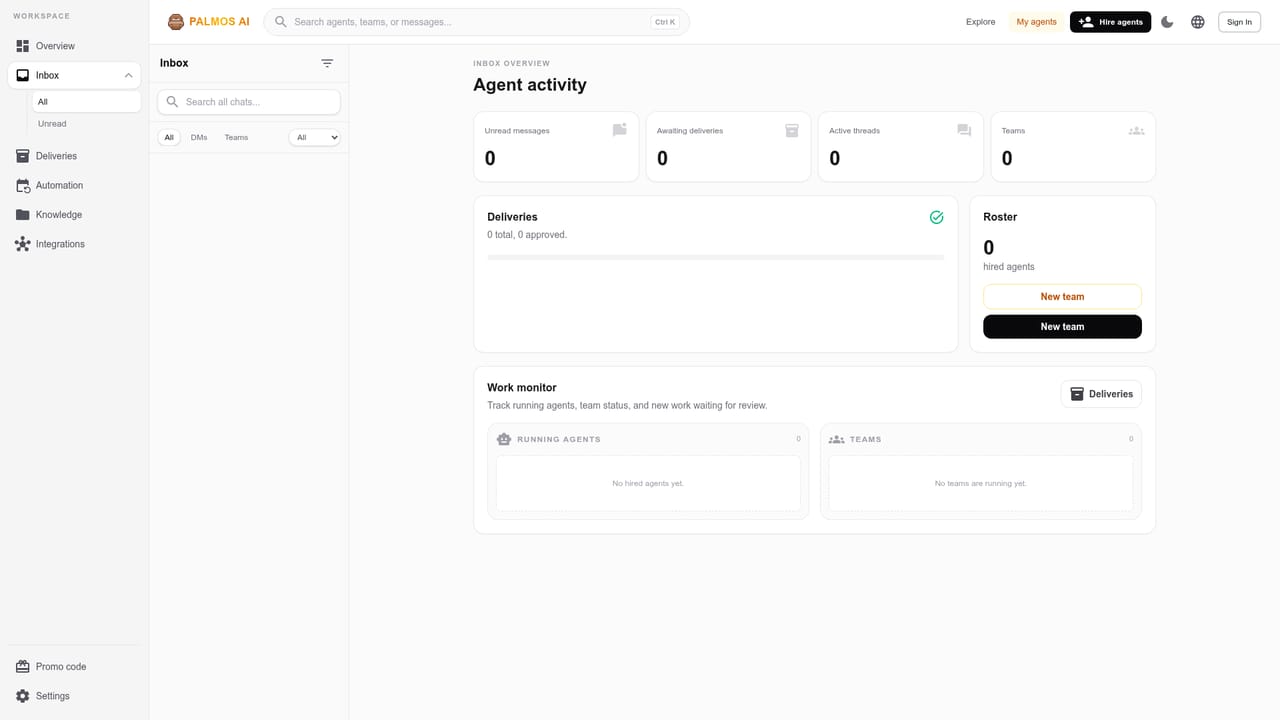Open the Explore link
1280x720 pixels.
(x=980, y=22)
